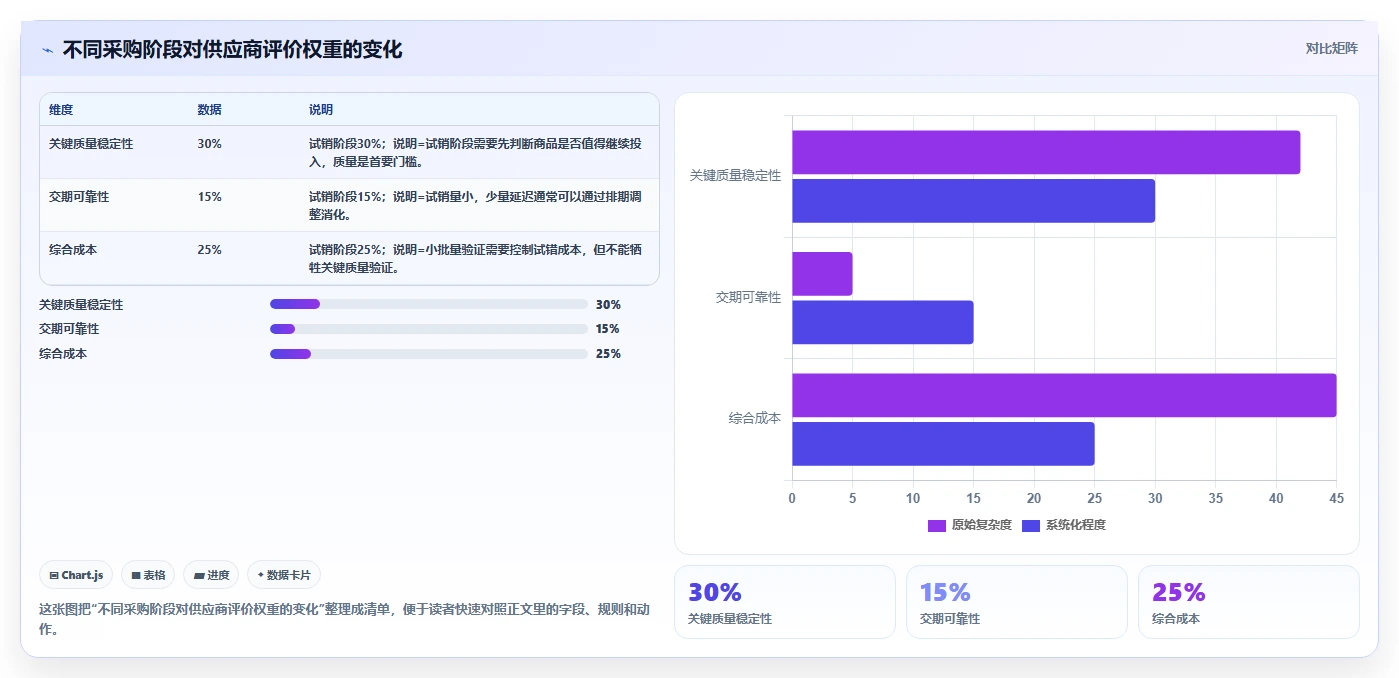Click the blue 综合成本 chart bar
The height and width of the screenshot is (678, 1399).
(943, 444)
